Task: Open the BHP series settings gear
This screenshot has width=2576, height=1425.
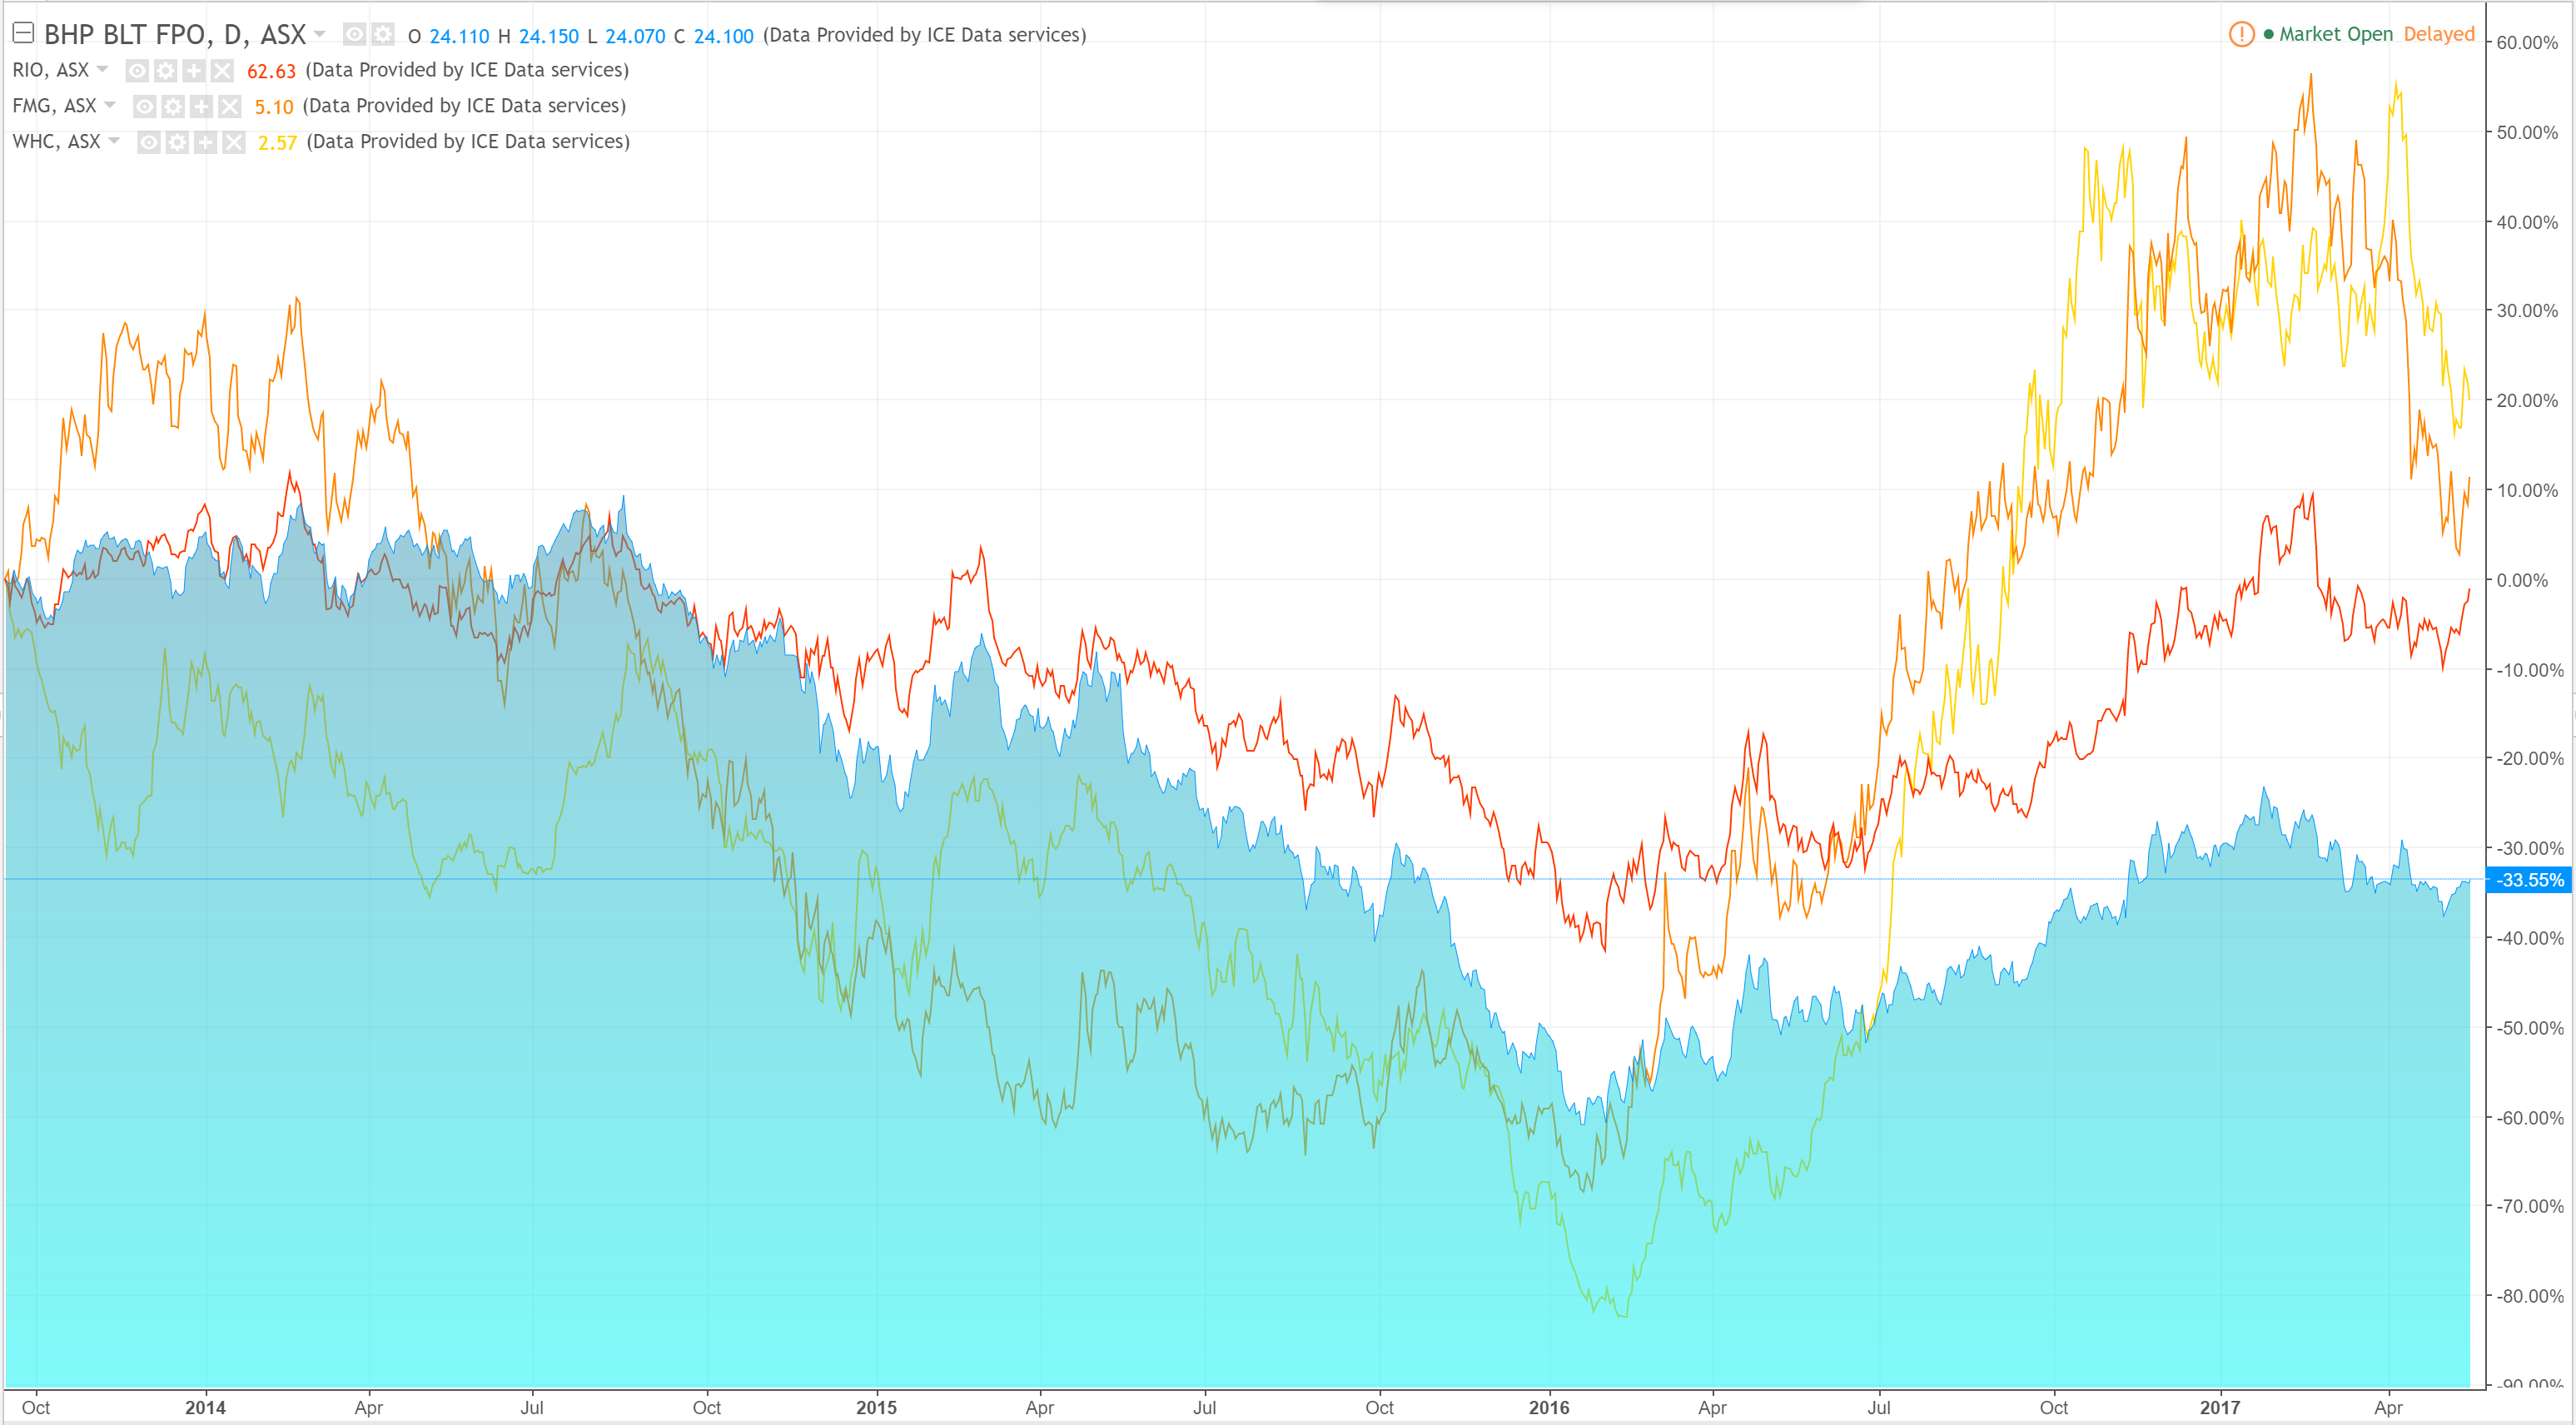Action: (382, 35)
